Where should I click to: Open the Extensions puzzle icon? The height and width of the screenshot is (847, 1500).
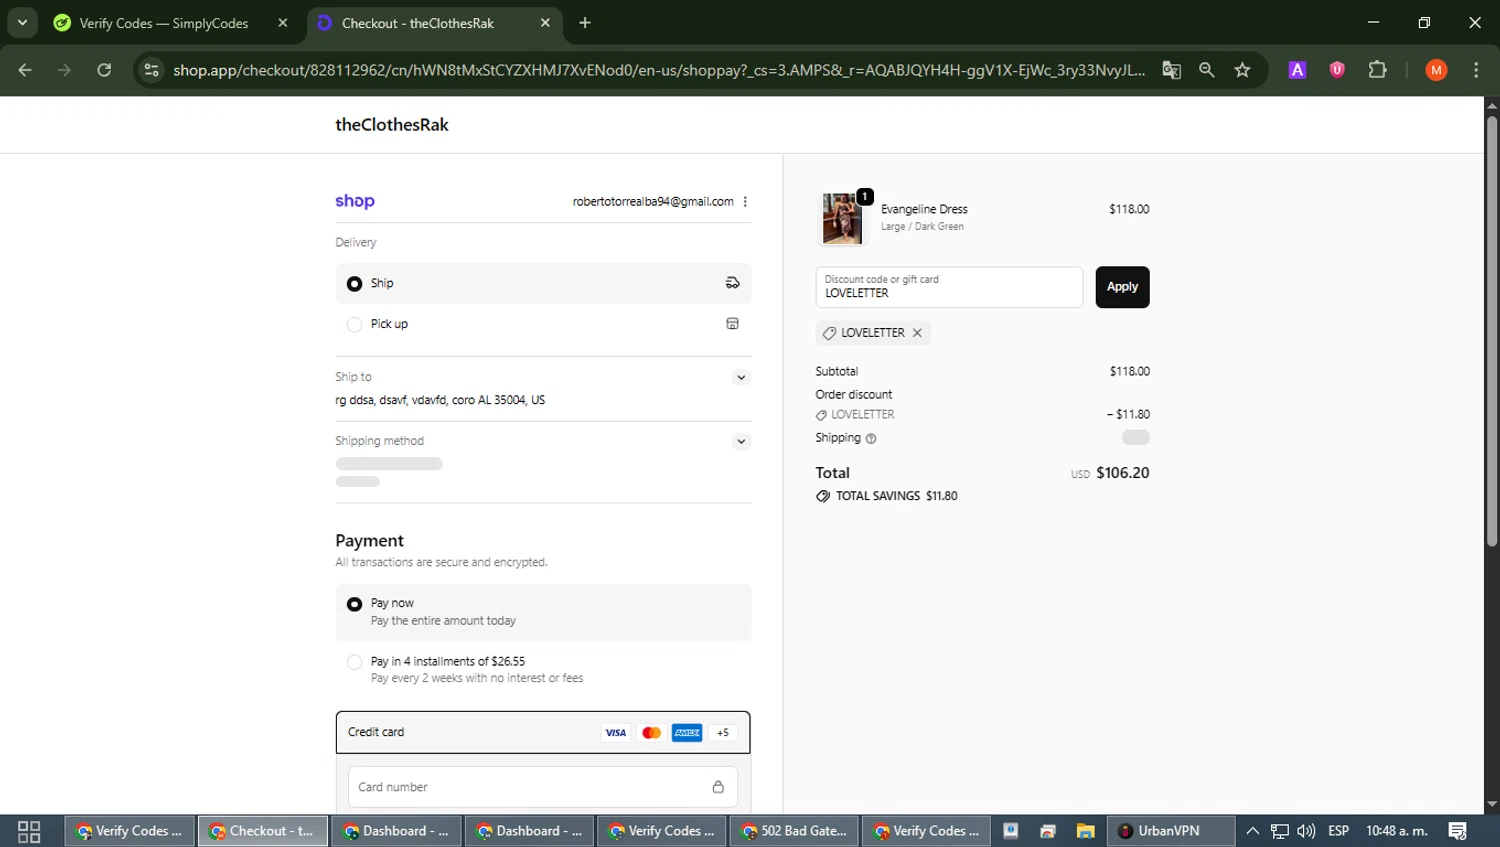click(1377, 70)
